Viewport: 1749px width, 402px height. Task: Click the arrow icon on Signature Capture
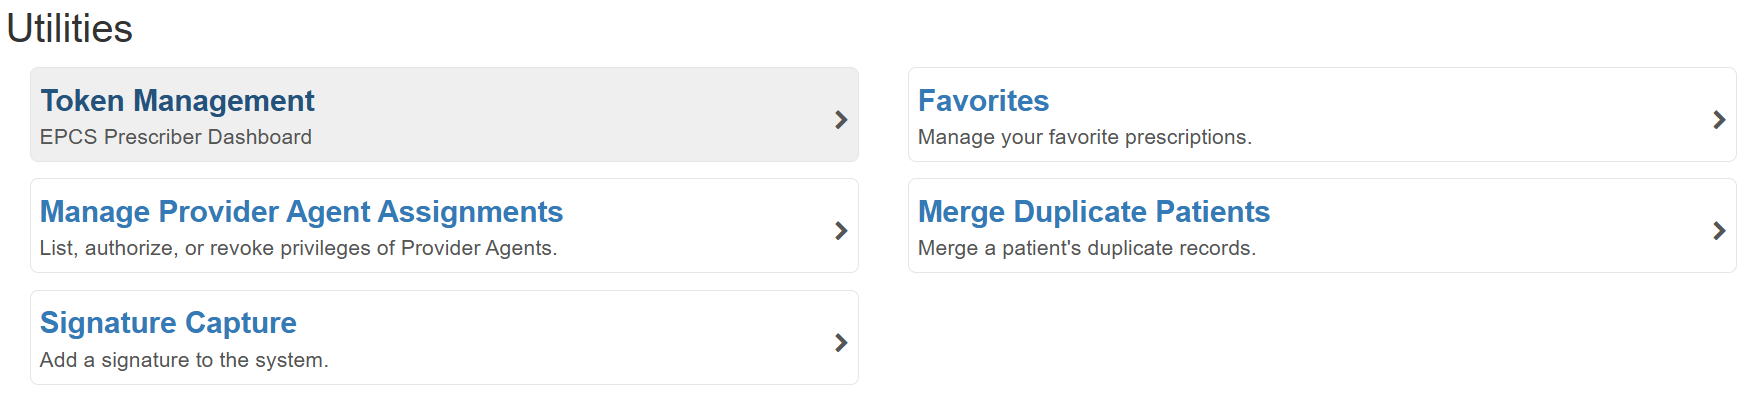pos(841,343)
